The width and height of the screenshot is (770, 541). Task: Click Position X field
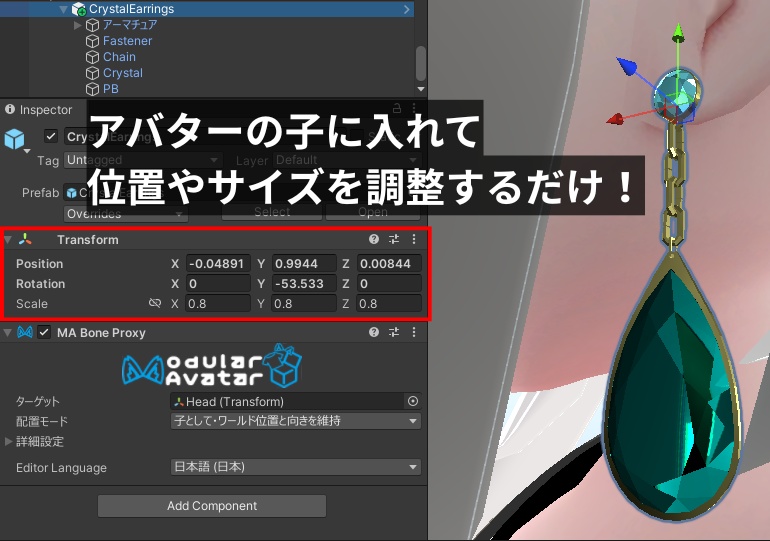pyautogui.click(x=218, y=264)
